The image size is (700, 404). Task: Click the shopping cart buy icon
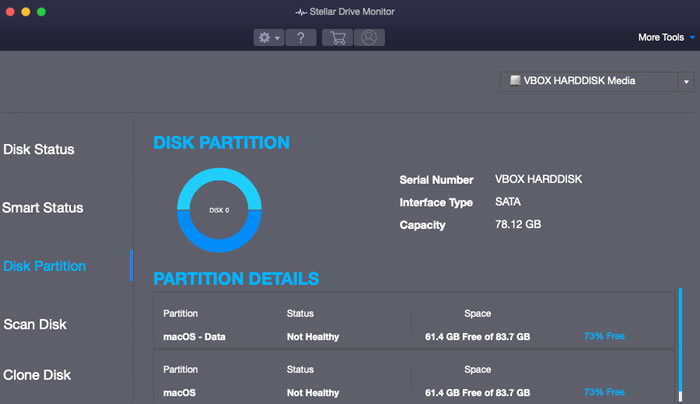pos(338,37)
